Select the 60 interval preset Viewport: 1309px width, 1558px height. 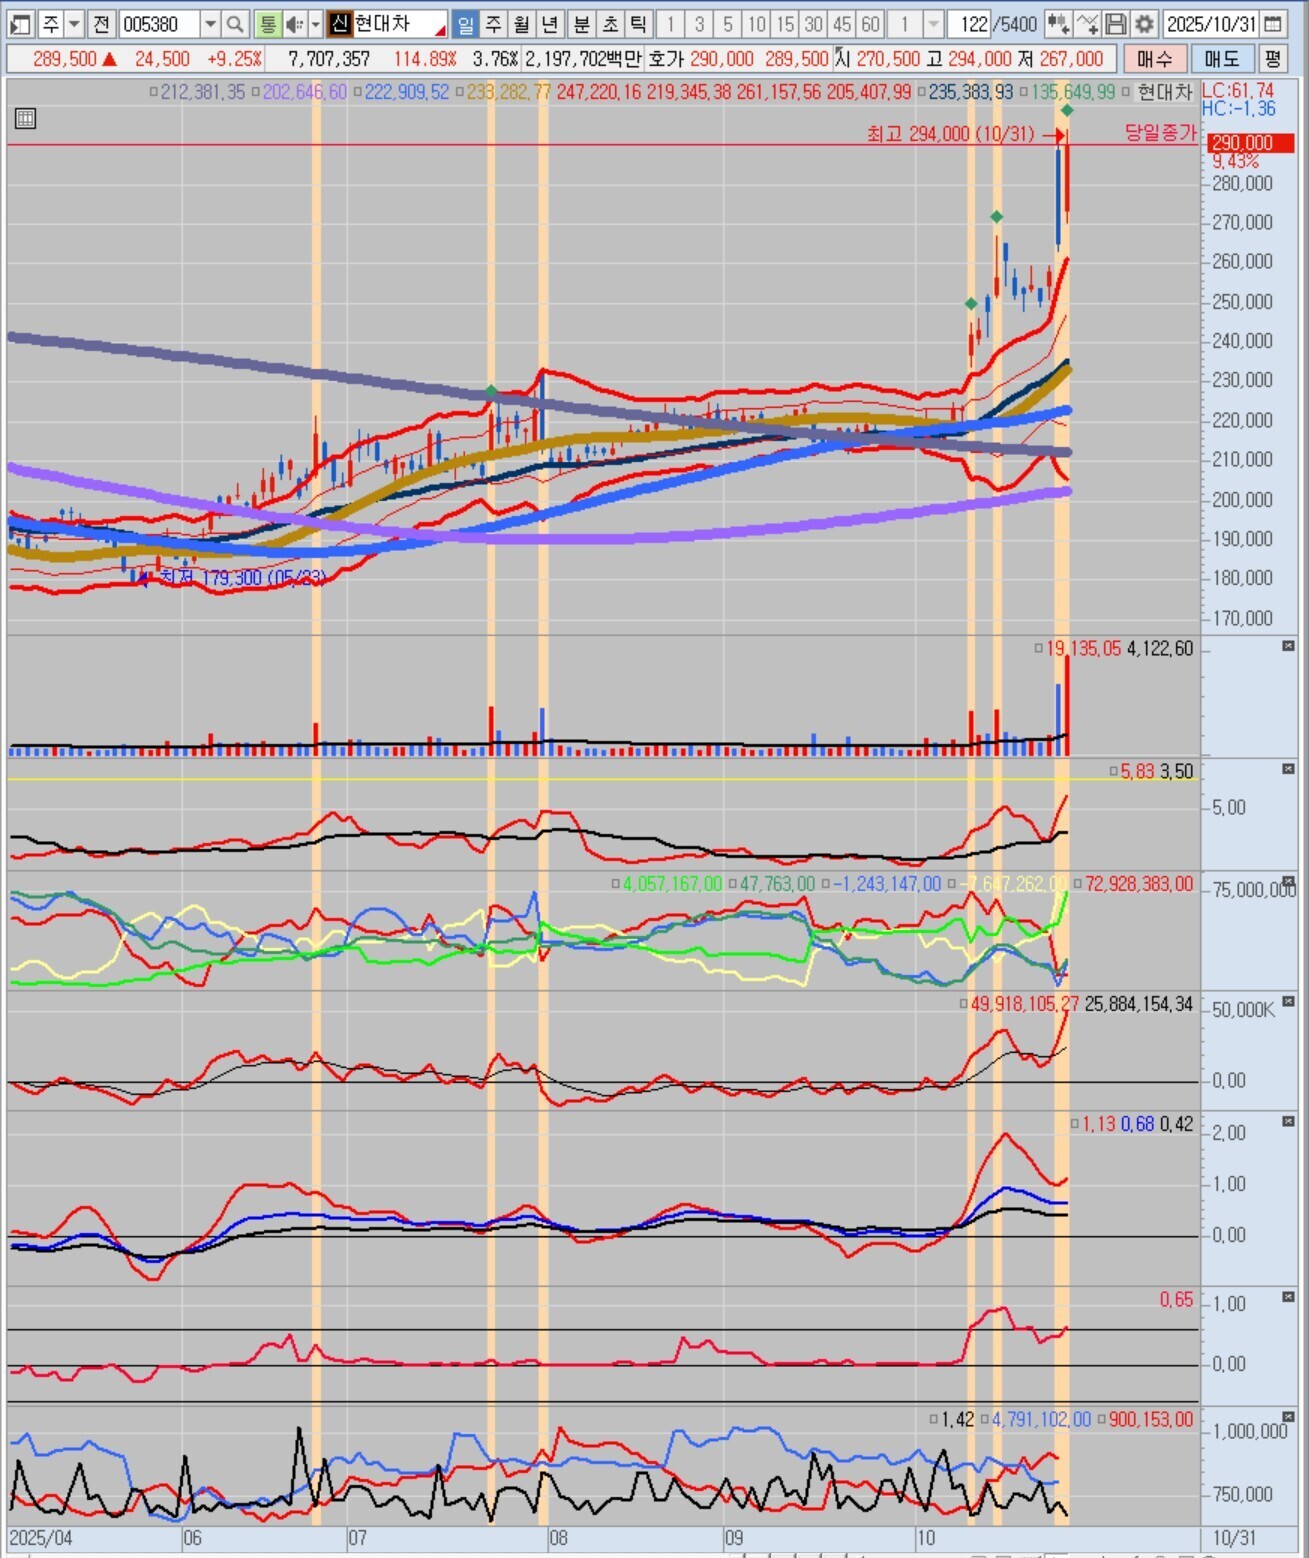(x=871, y=24)
